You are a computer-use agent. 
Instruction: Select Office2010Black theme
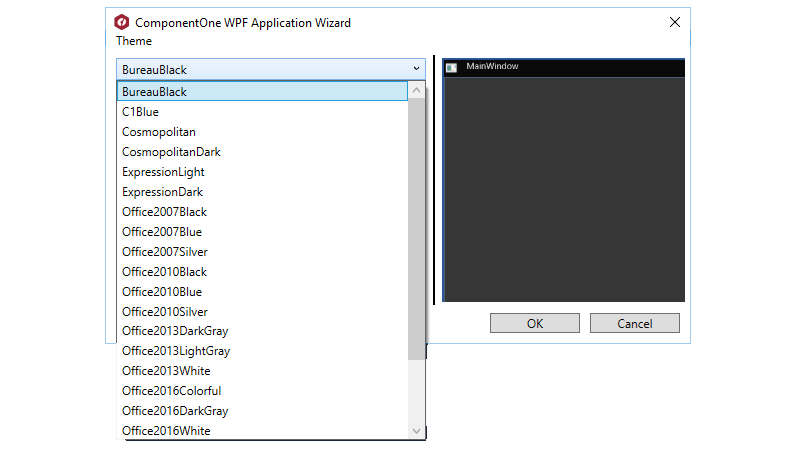[262, 271]
